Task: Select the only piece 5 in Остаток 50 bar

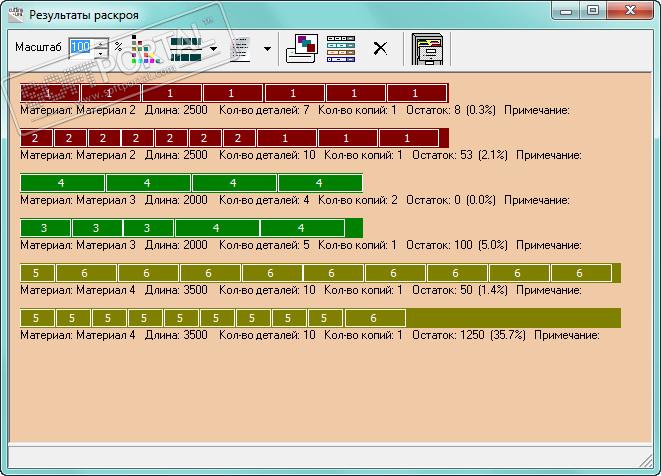Action: coord(38,273)
